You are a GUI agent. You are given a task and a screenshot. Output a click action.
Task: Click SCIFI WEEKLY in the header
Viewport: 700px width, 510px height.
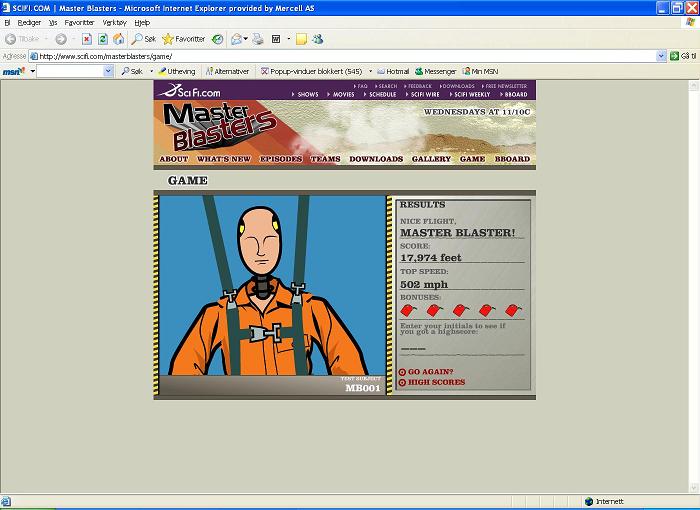470,95
